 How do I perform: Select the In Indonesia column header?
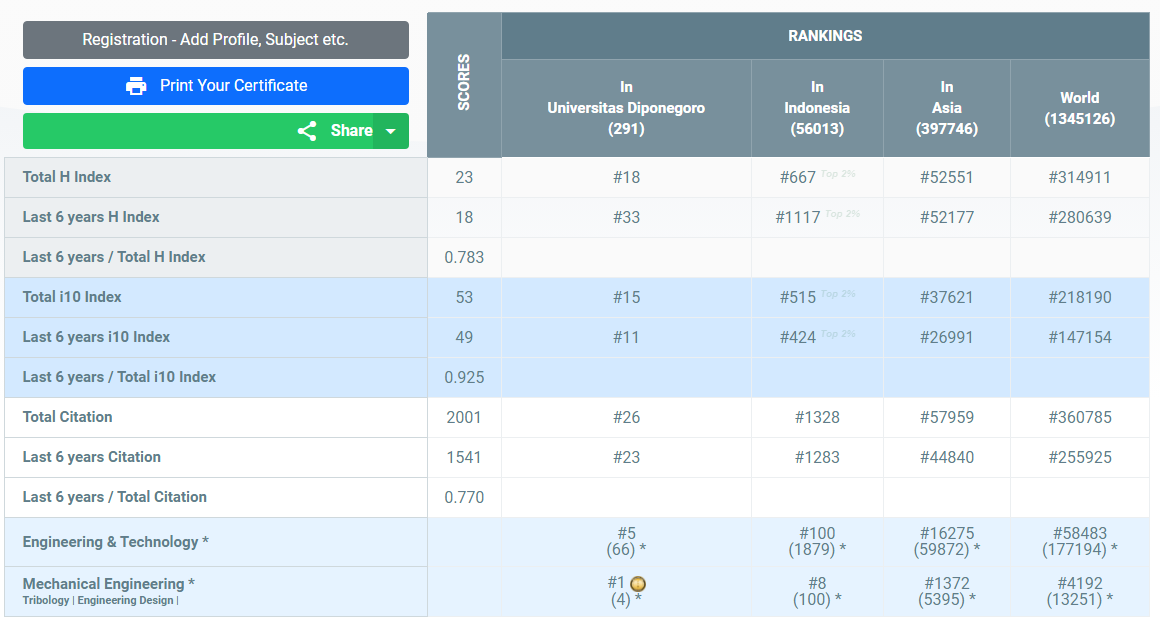(817, 108)
